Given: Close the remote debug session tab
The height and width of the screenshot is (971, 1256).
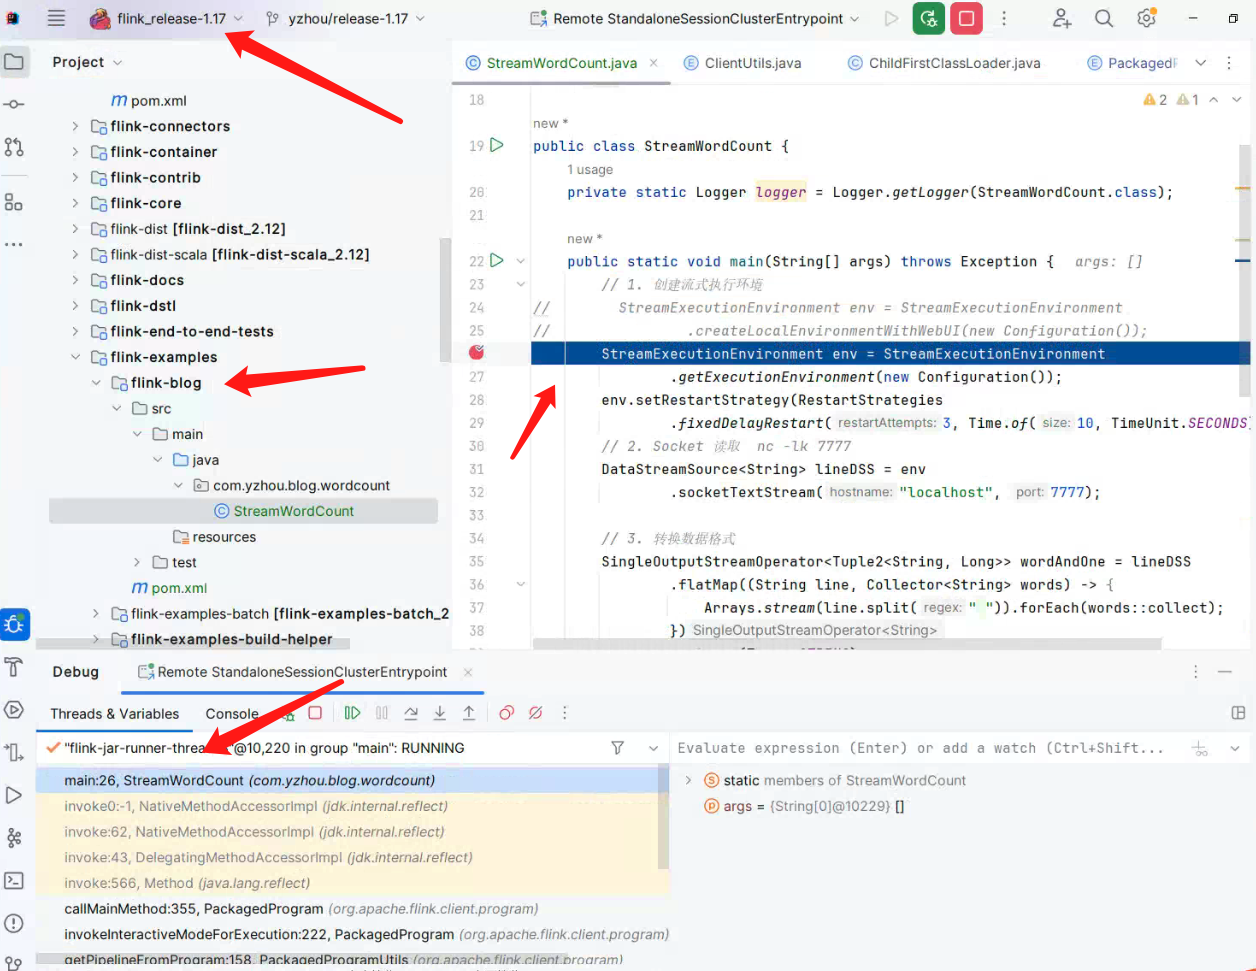Looking at the screenshot, I should 467,672.
